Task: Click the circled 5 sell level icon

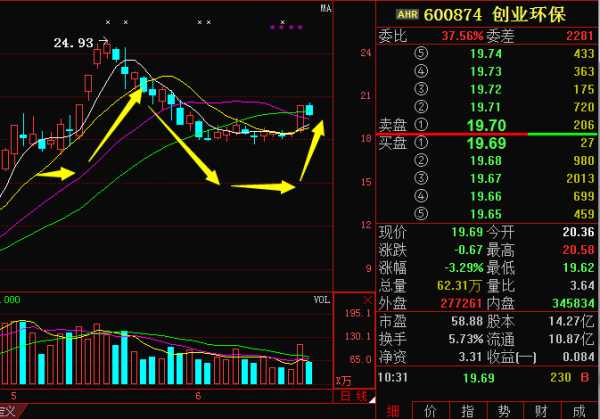Action: [421, 53]
